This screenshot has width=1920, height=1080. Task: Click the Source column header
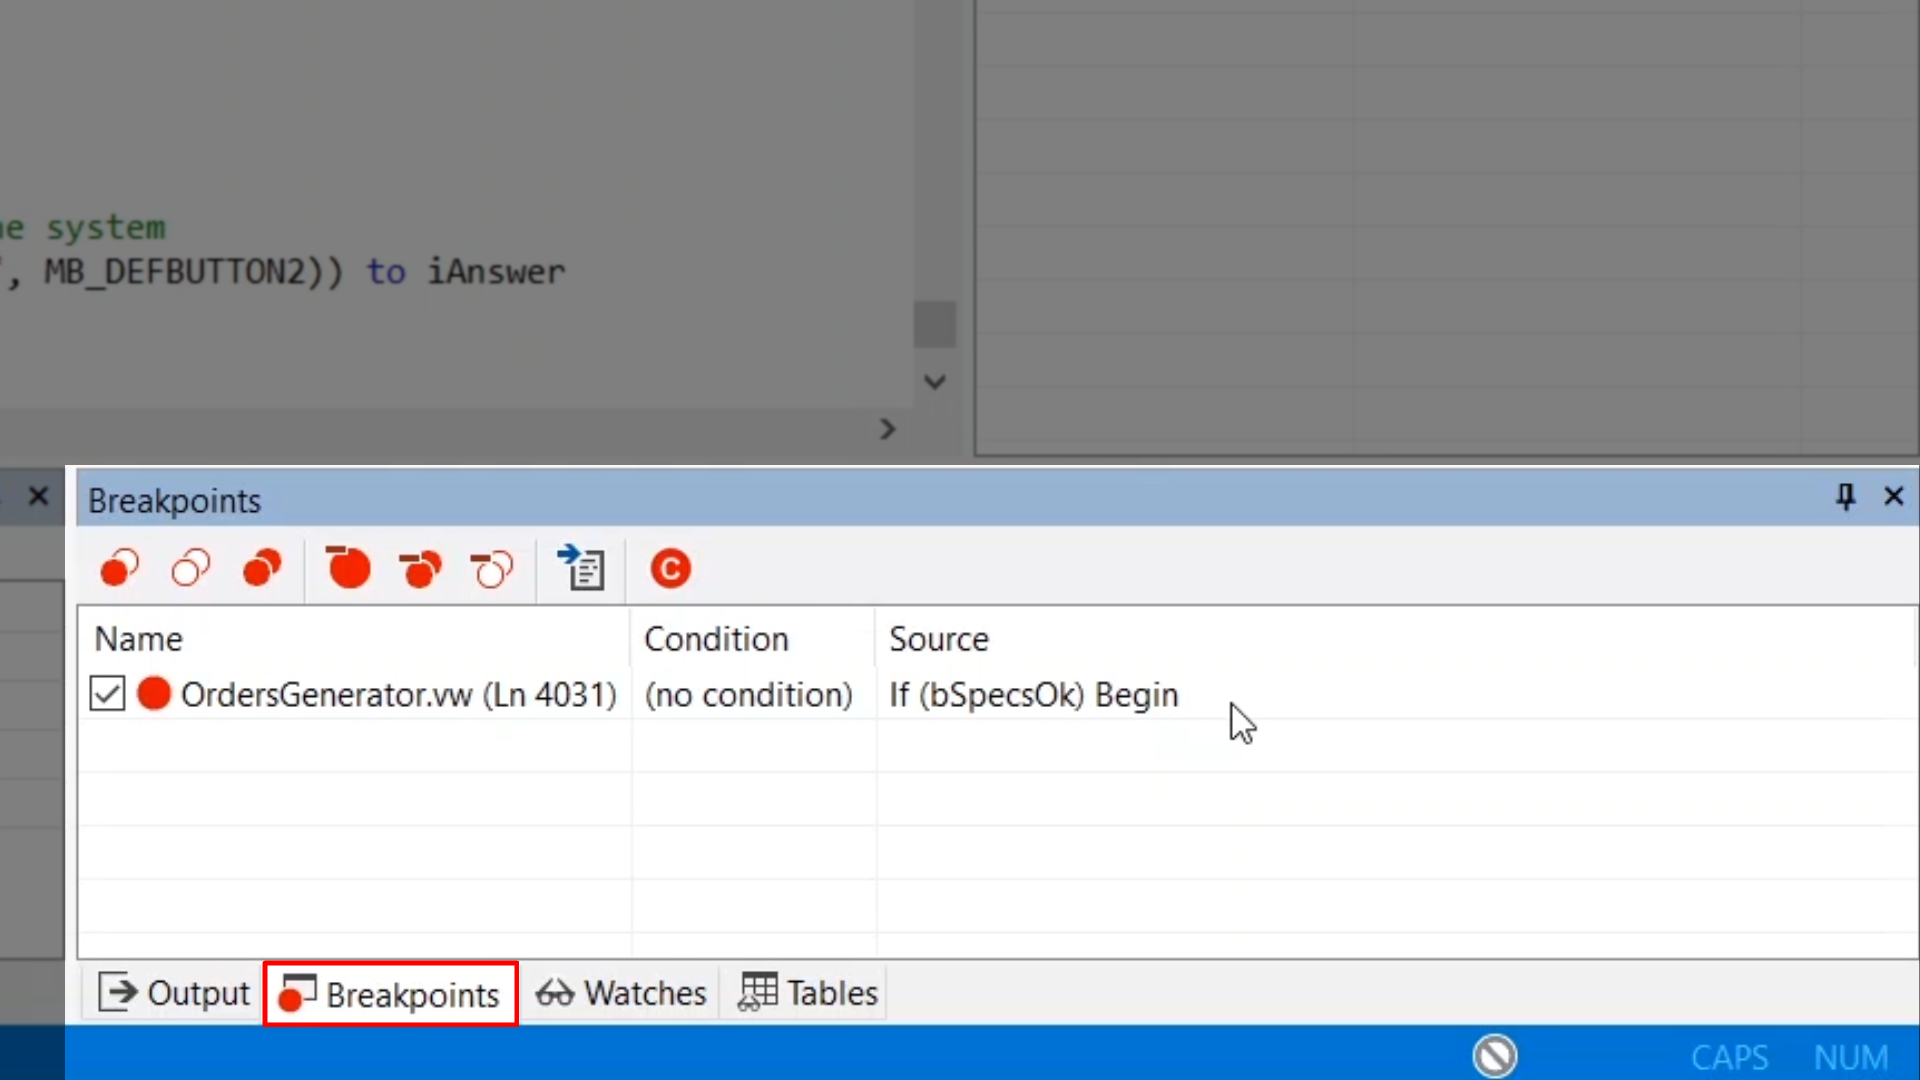tap(938, 639)
